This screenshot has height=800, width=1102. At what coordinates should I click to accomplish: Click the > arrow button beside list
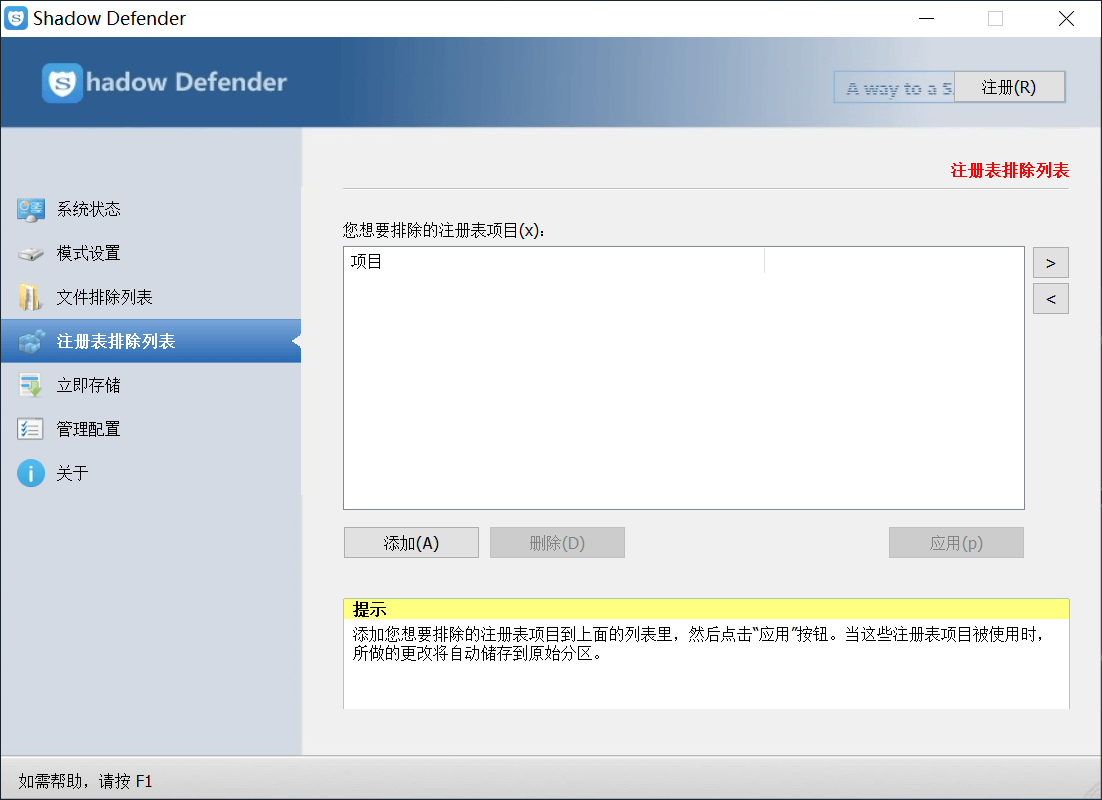[x=1051, y=263]
